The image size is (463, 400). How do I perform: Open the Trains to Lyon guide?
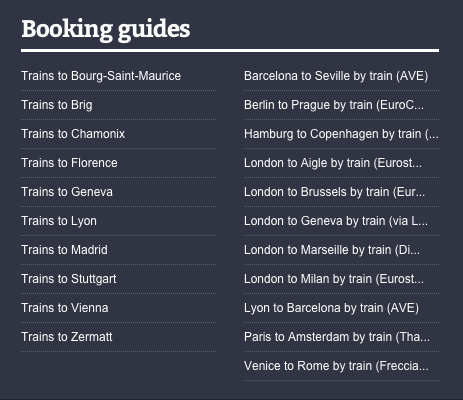click(59, 221)
